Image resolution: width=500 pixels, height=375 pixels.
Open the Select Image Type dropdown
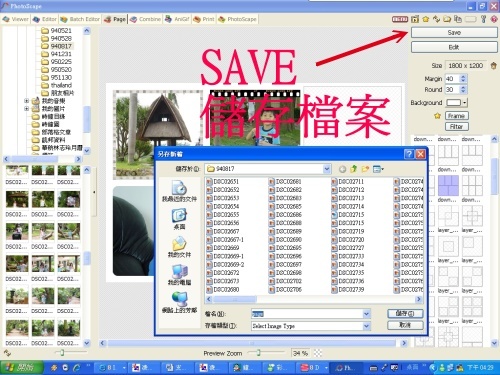click(x=311, y=326)
